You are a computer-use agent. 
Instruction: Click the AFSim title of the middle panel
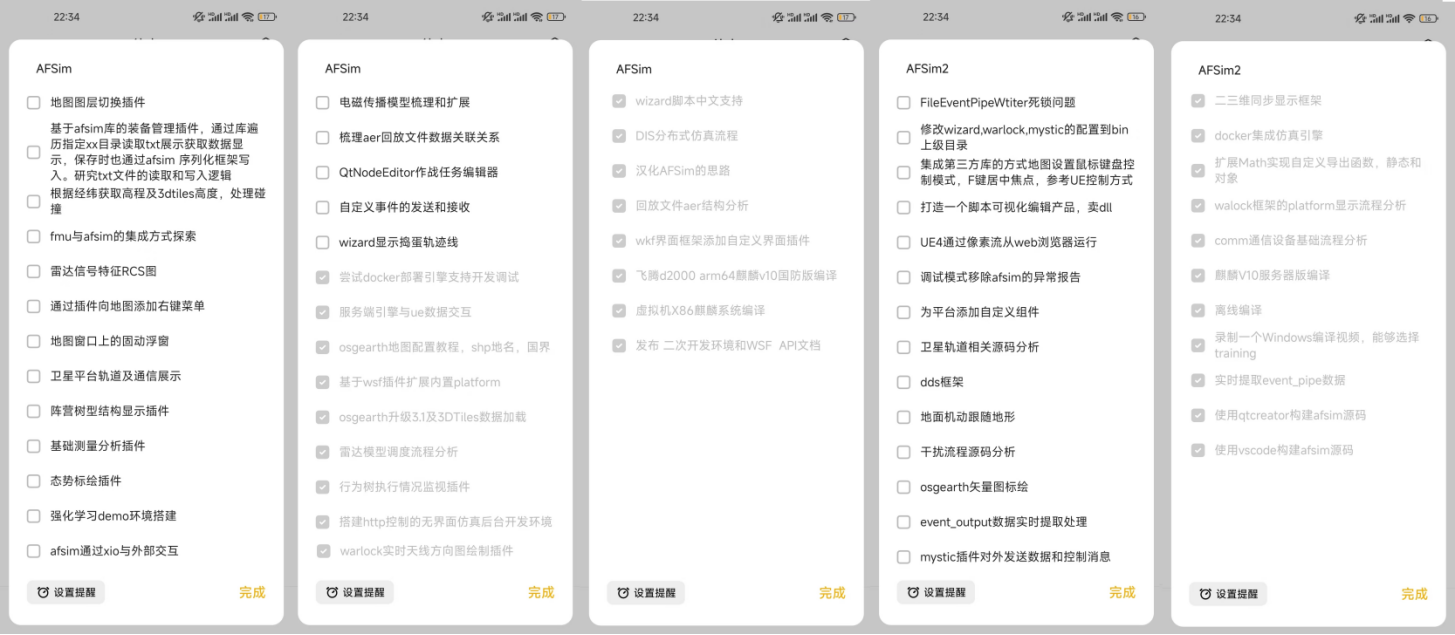click(x=634, y=69)
